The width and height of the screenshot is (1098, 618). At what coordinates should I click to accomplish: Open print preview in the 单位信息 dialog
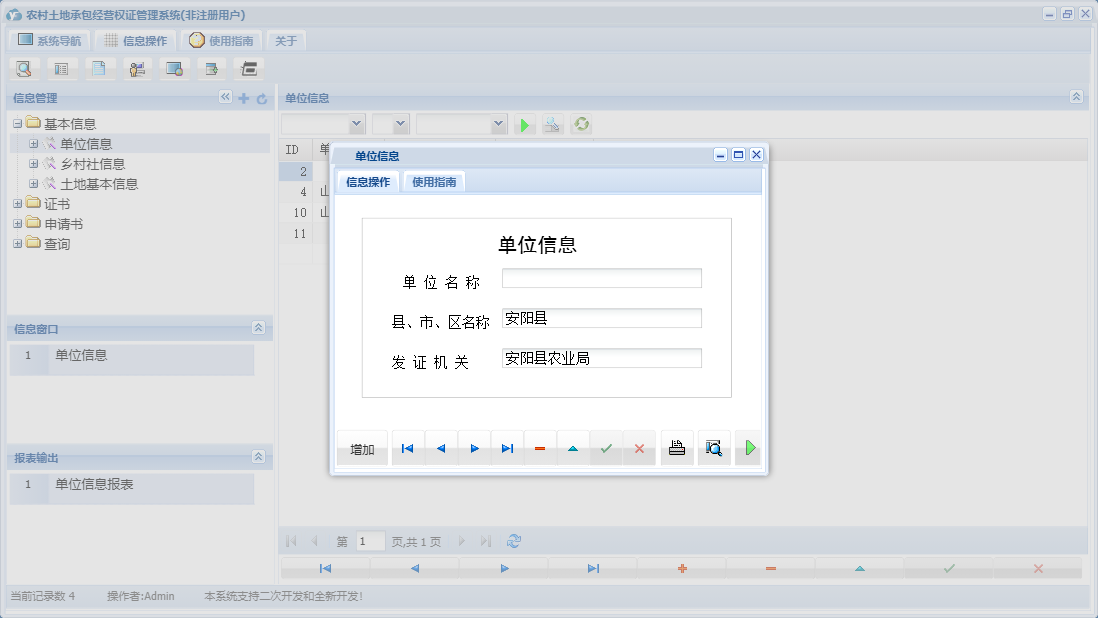click(x=714, y=448)
